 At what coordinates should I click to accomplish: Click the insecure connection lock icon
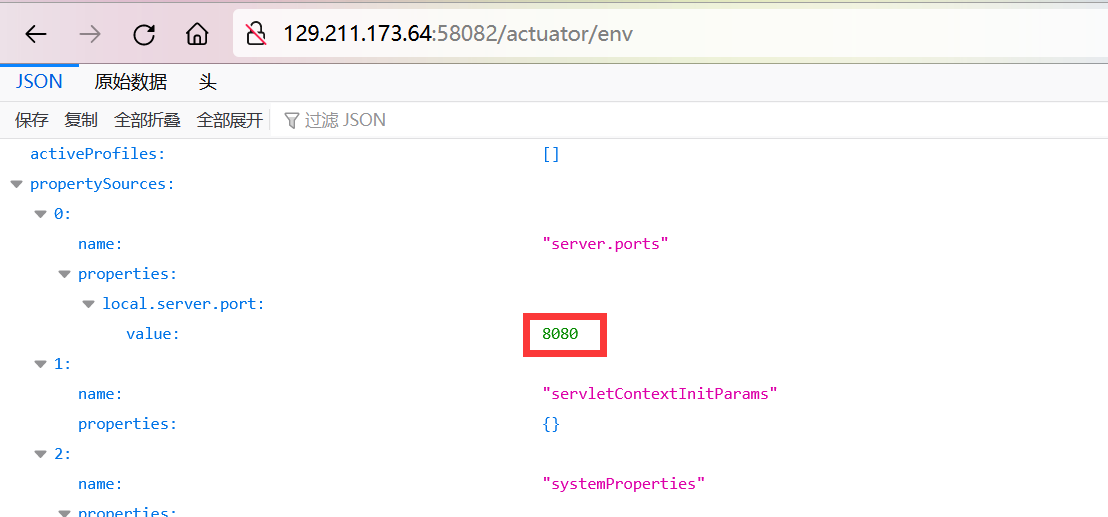click(255, 33)
